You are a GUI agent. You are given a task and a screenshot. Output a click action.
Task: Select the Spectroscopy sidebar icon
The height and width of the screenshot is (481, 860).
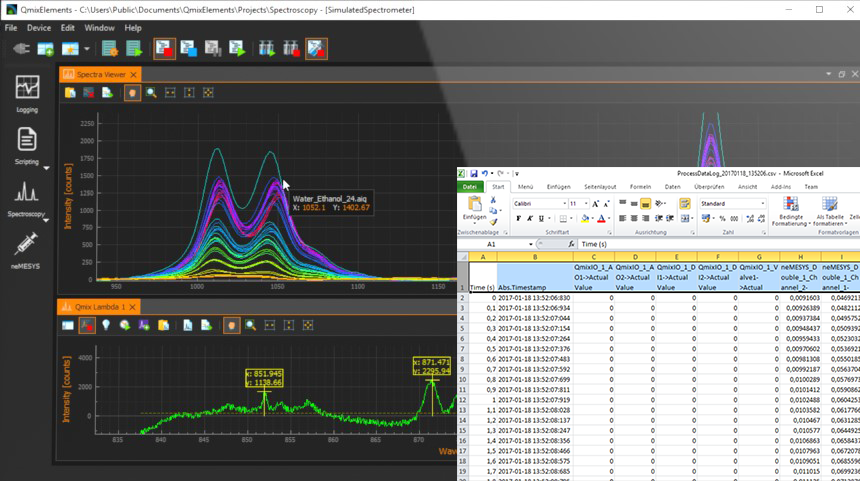[x=27, y=193]
